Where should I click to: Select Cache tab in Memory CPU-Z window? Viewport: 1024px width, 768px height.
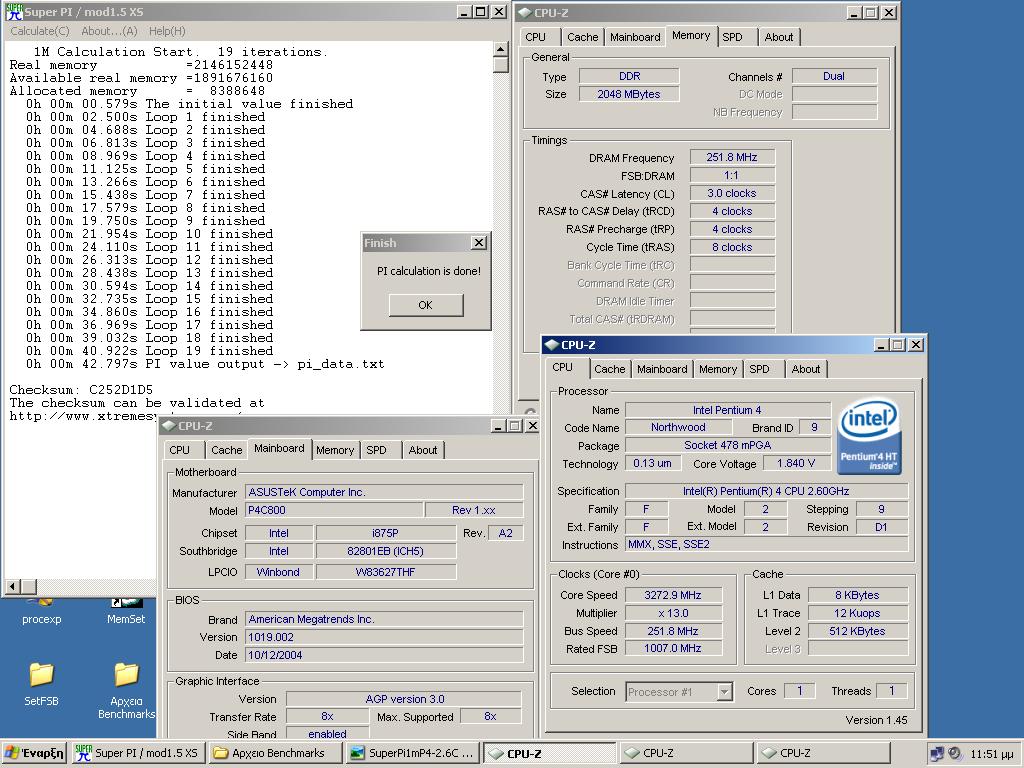[583, 37]
